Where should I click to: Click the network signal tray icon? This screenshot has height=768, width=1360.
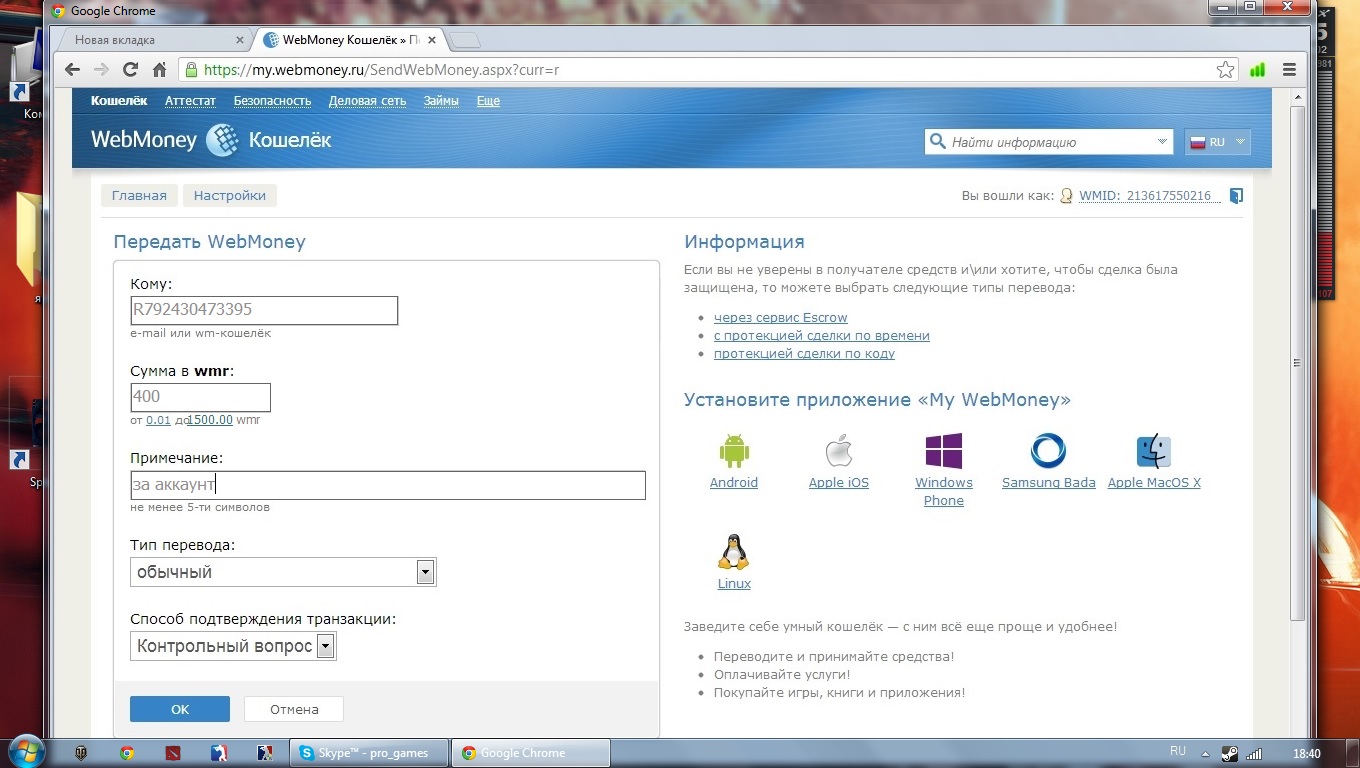pyautogui.click(x=1254, y=753)
